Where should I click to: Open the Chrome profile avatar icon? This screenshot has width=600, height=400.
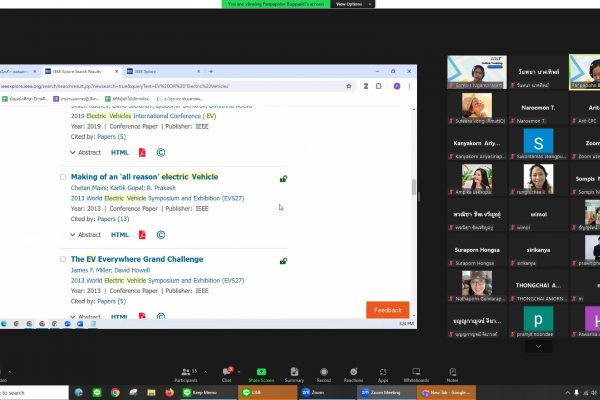[x=397, y=86]
